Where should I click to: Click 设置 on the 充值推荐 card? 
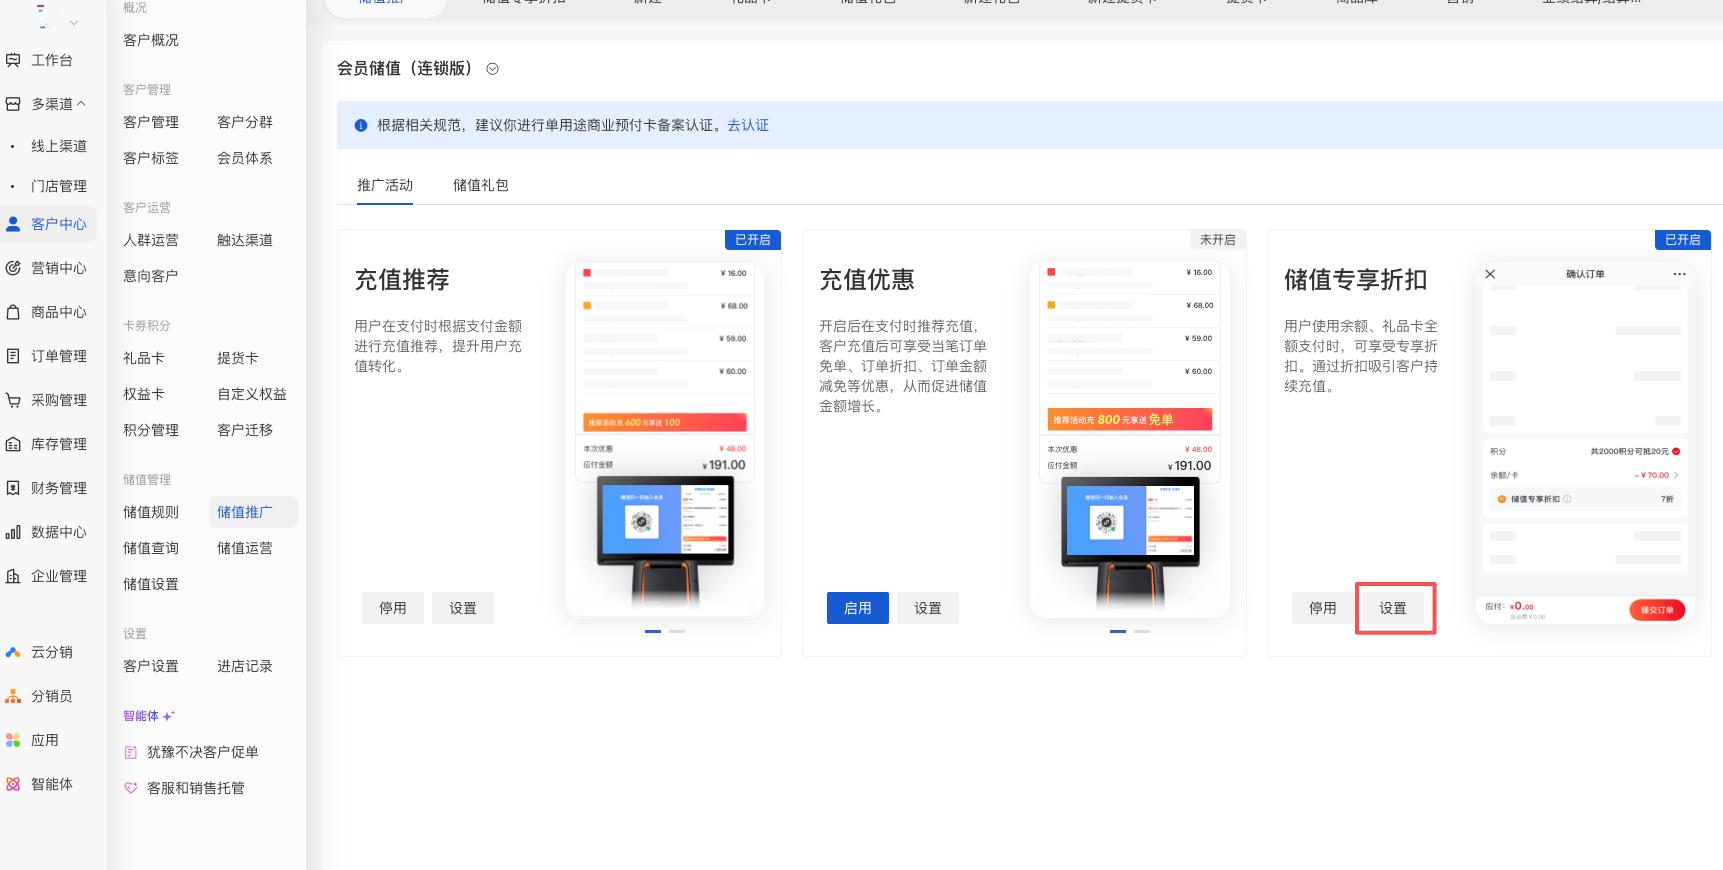463,608
